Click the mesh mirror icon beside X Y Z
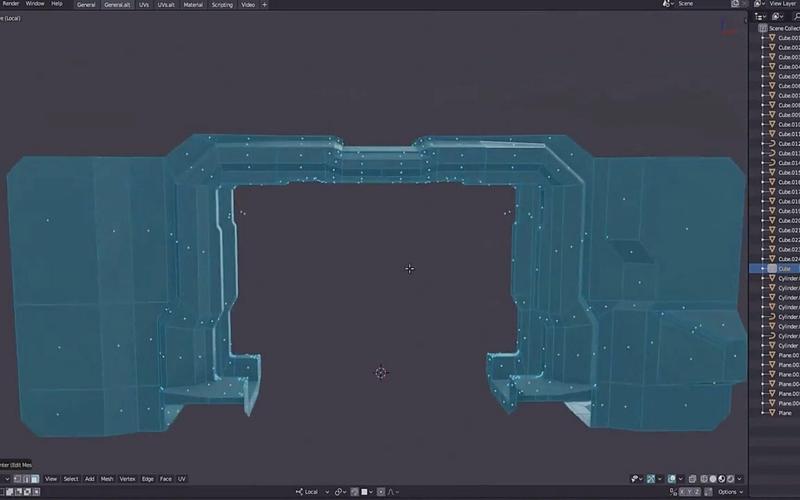 (x=673, y=492)
